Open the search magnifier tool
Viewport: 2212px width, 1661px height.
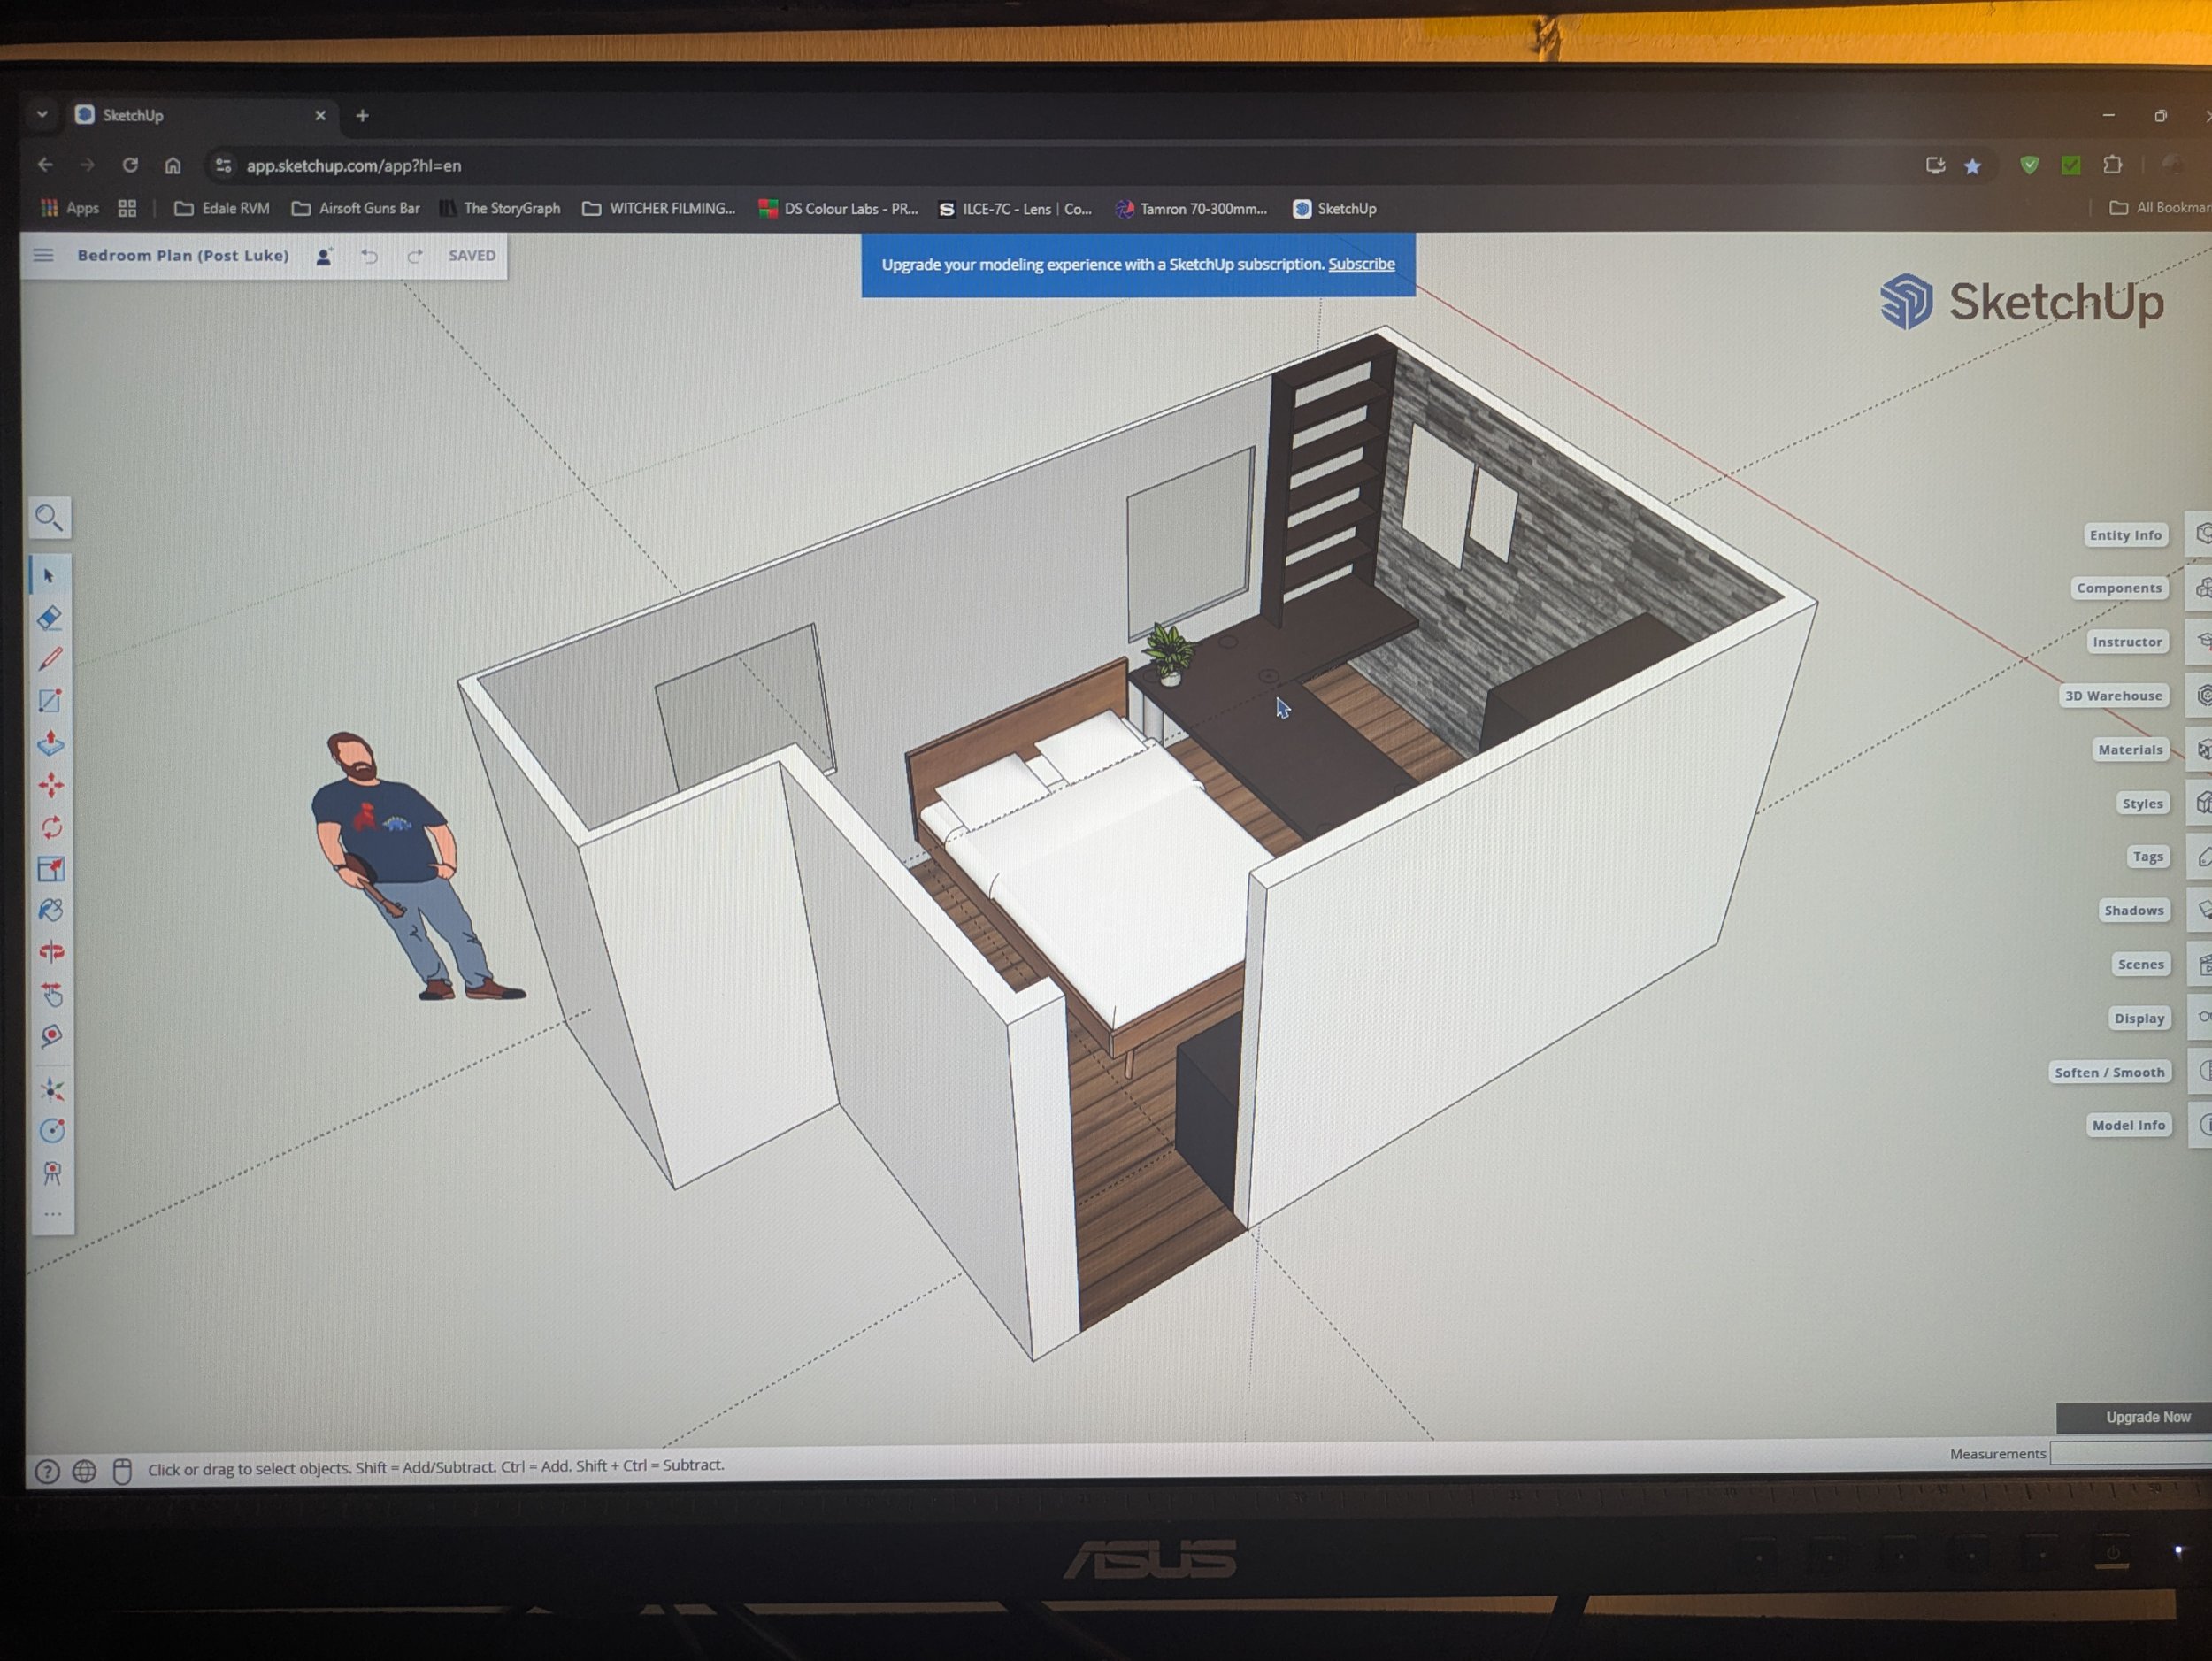pyautogui.click(x=49, y=518)
